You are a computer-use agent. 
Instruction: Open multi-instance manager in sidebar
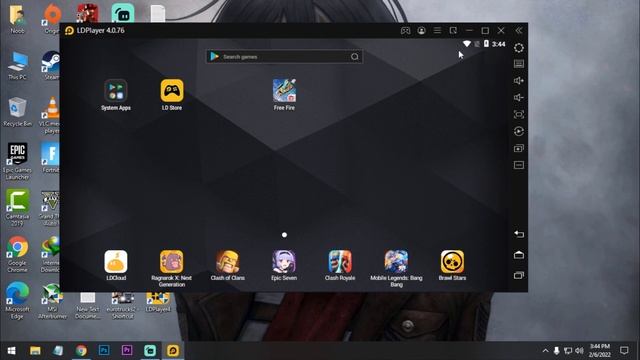point(519,148)
